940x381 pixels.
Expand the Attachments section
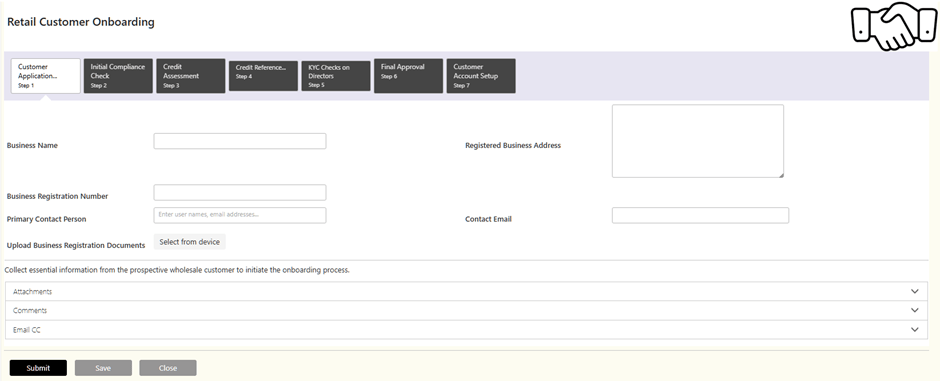point(466,292)
